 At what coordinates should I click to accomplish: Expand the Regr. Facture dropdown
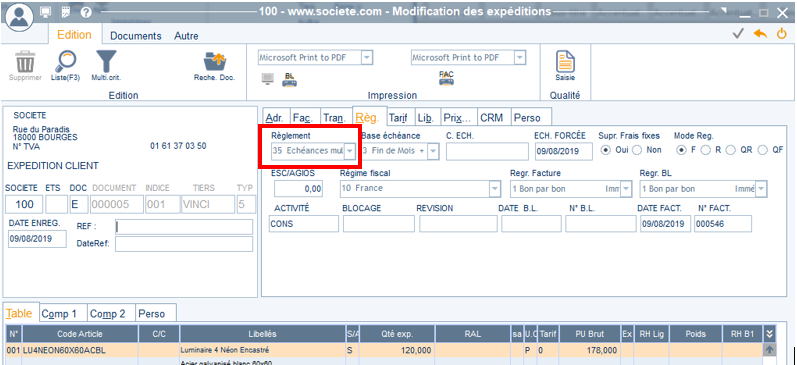(626, 189)
